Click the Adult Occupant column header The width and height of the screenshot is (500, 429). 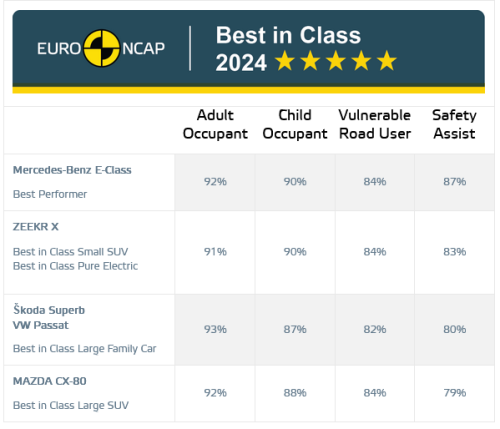pyautogui.click(x=215, y=124)
